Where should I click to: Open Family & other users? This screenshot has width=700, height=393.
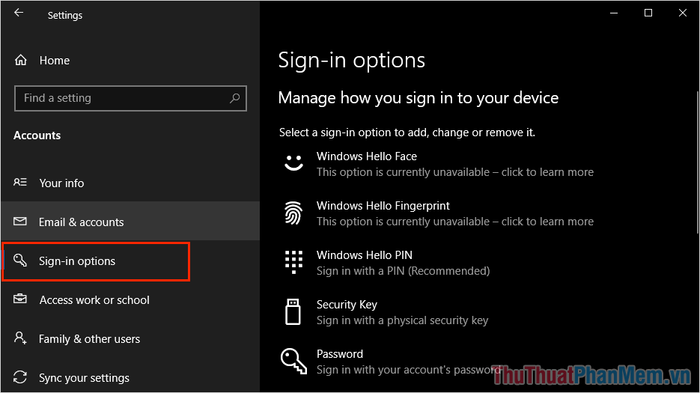pos(130,339)
